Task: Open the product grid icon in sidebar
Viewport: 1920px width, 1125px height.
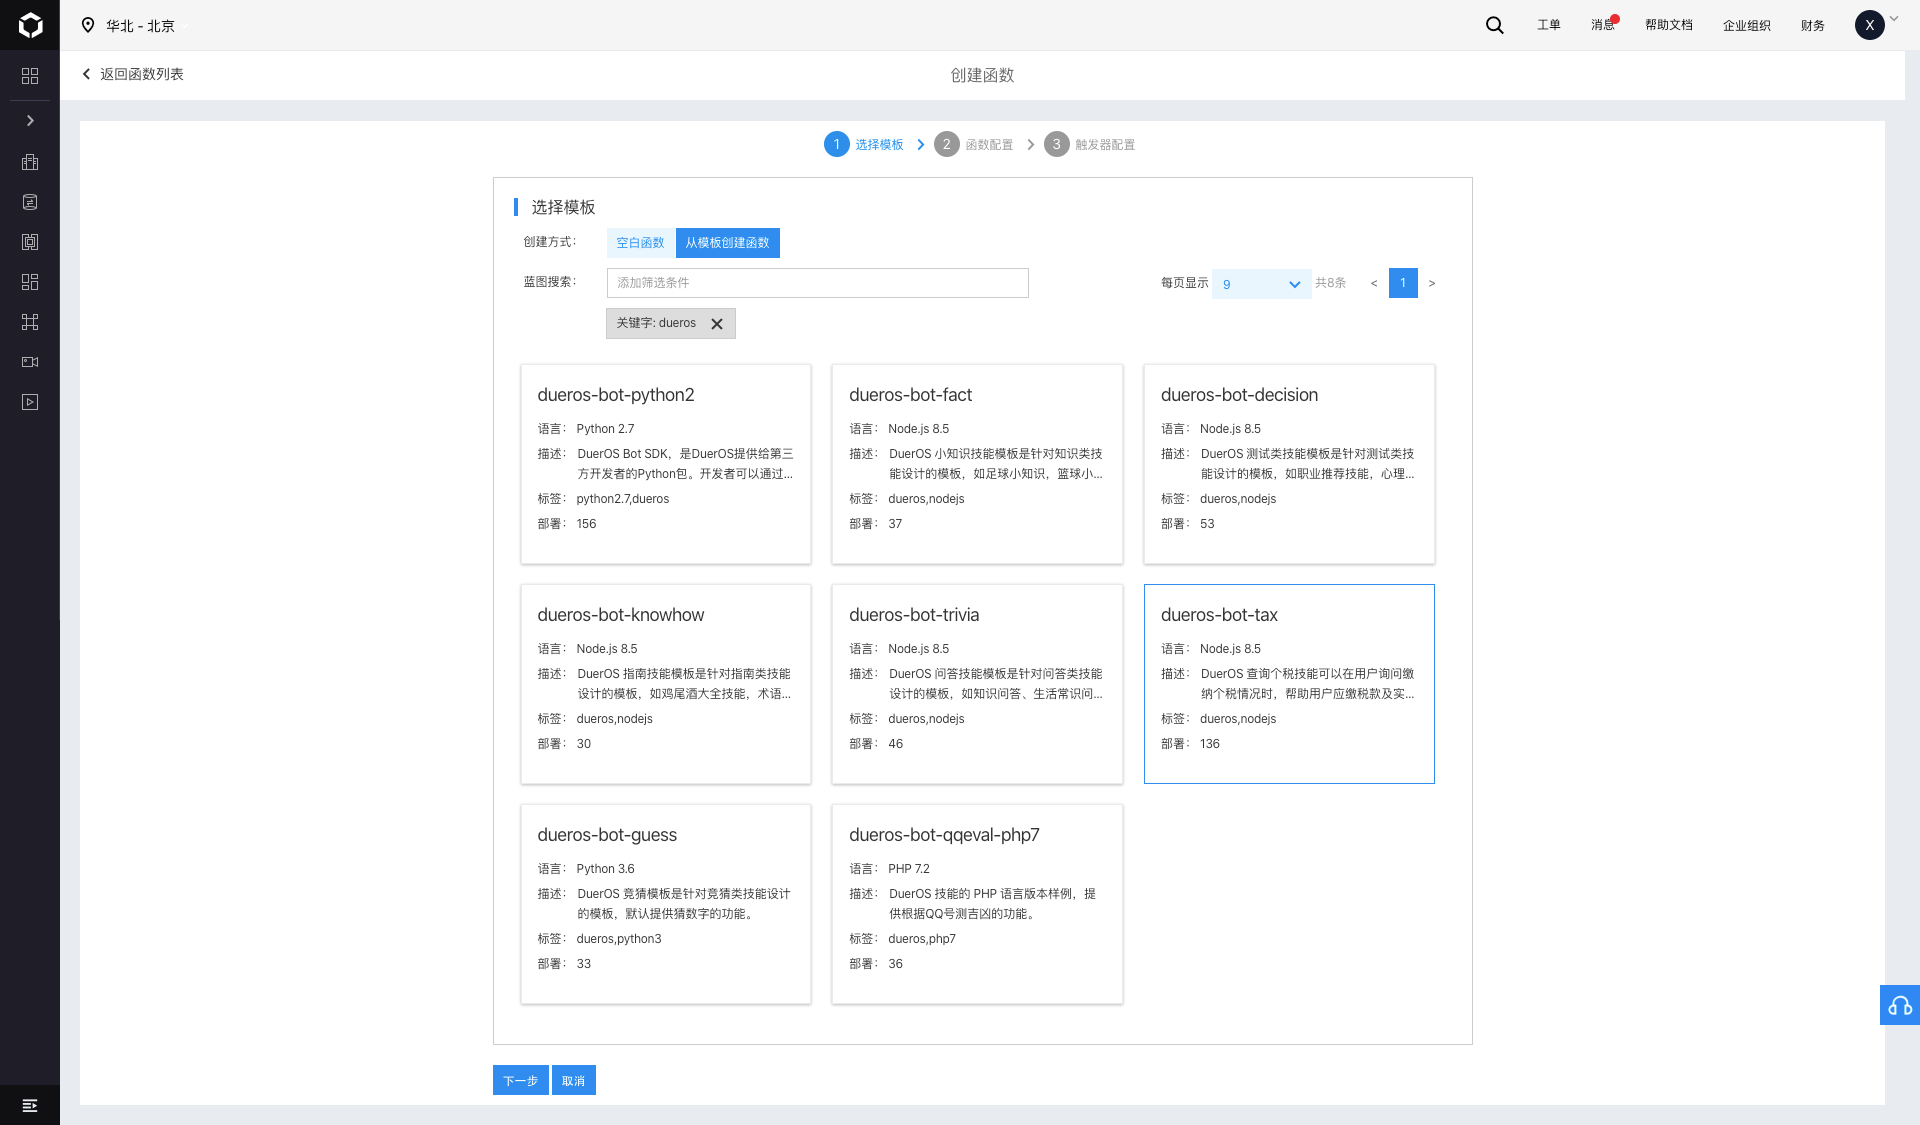Action: click(30, 76)
